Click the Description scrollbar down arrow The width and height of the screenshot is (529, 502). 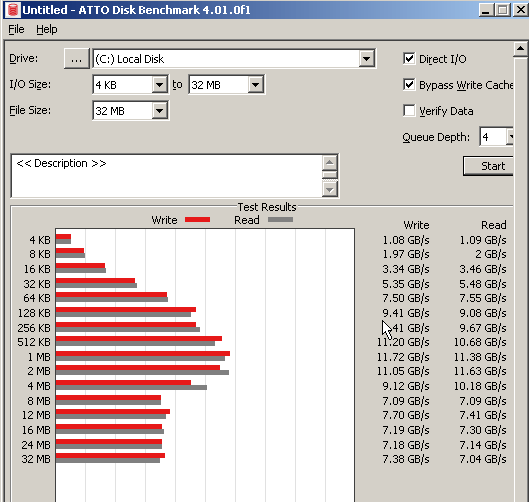click(x=330, y=189)
